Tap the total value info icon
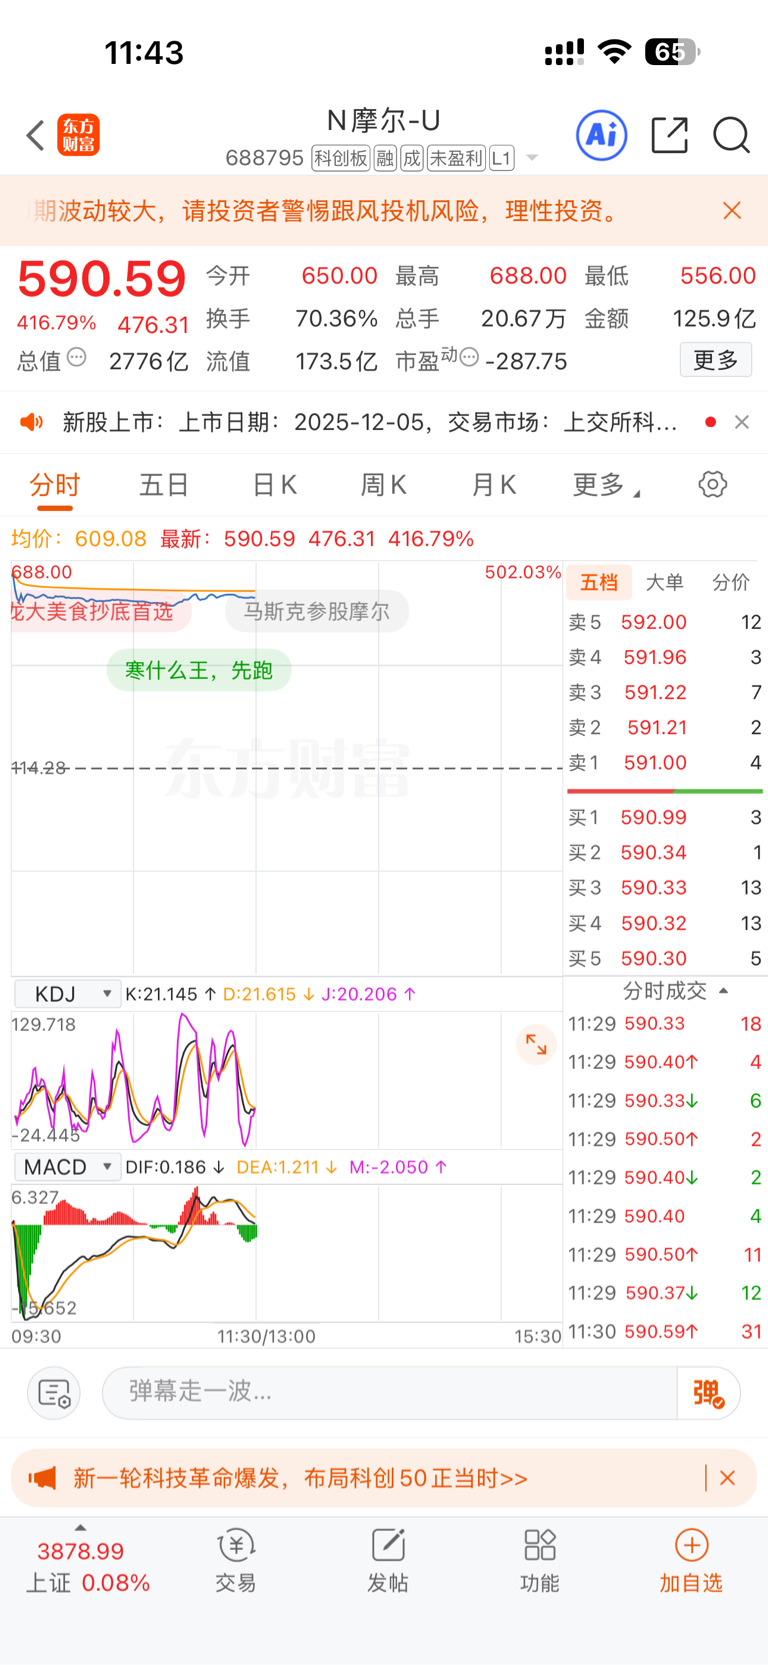768x1665 pixels. [77, 357]
